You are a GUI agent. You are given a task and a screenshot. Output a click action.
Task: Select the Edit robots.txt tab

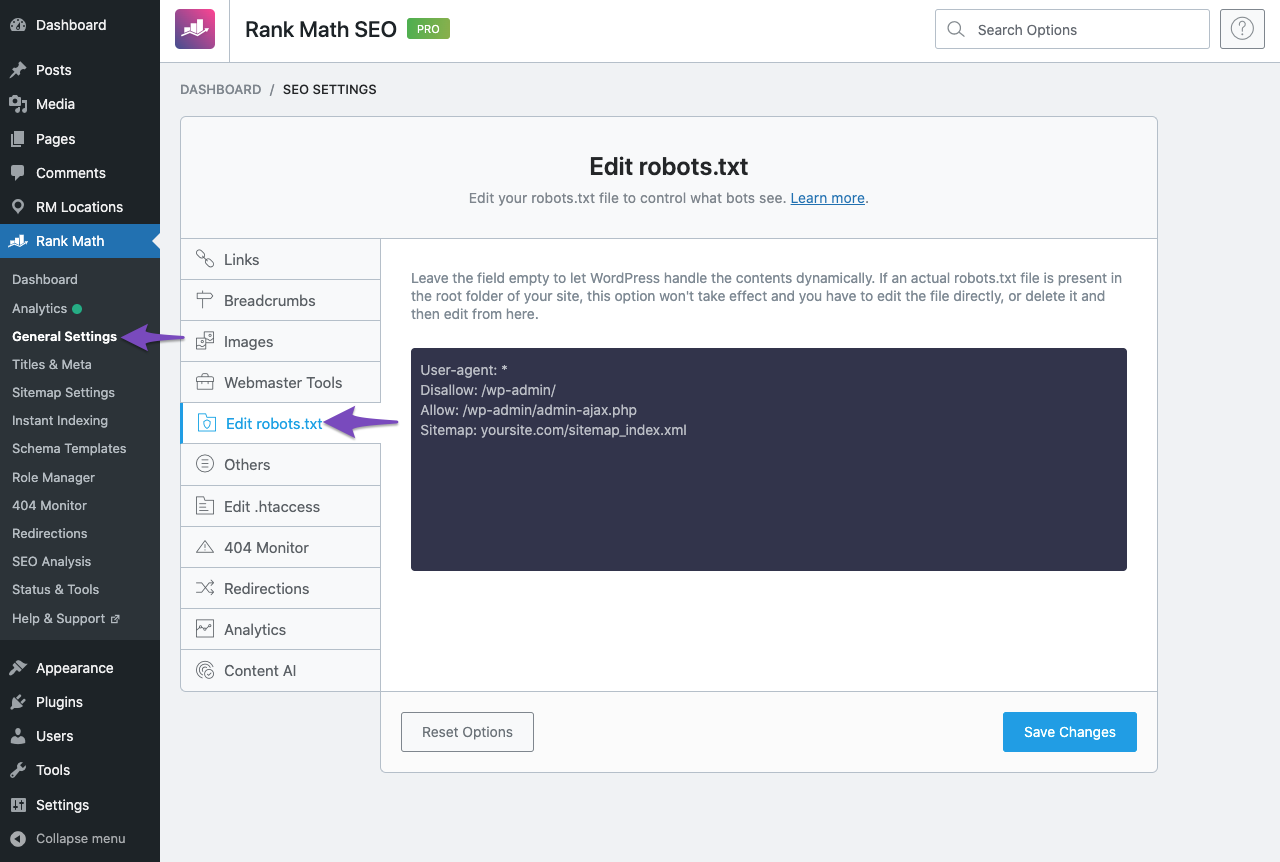pos(281,423)
